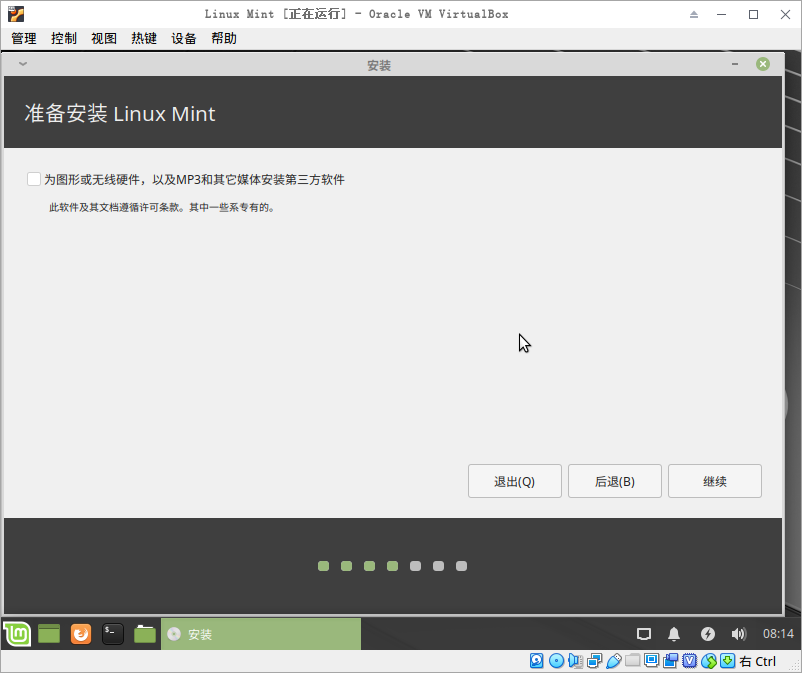The height and width of the screenshot is (673, 802).
Task: Click the optical disc status icon
Action: (x=557, y=661)
